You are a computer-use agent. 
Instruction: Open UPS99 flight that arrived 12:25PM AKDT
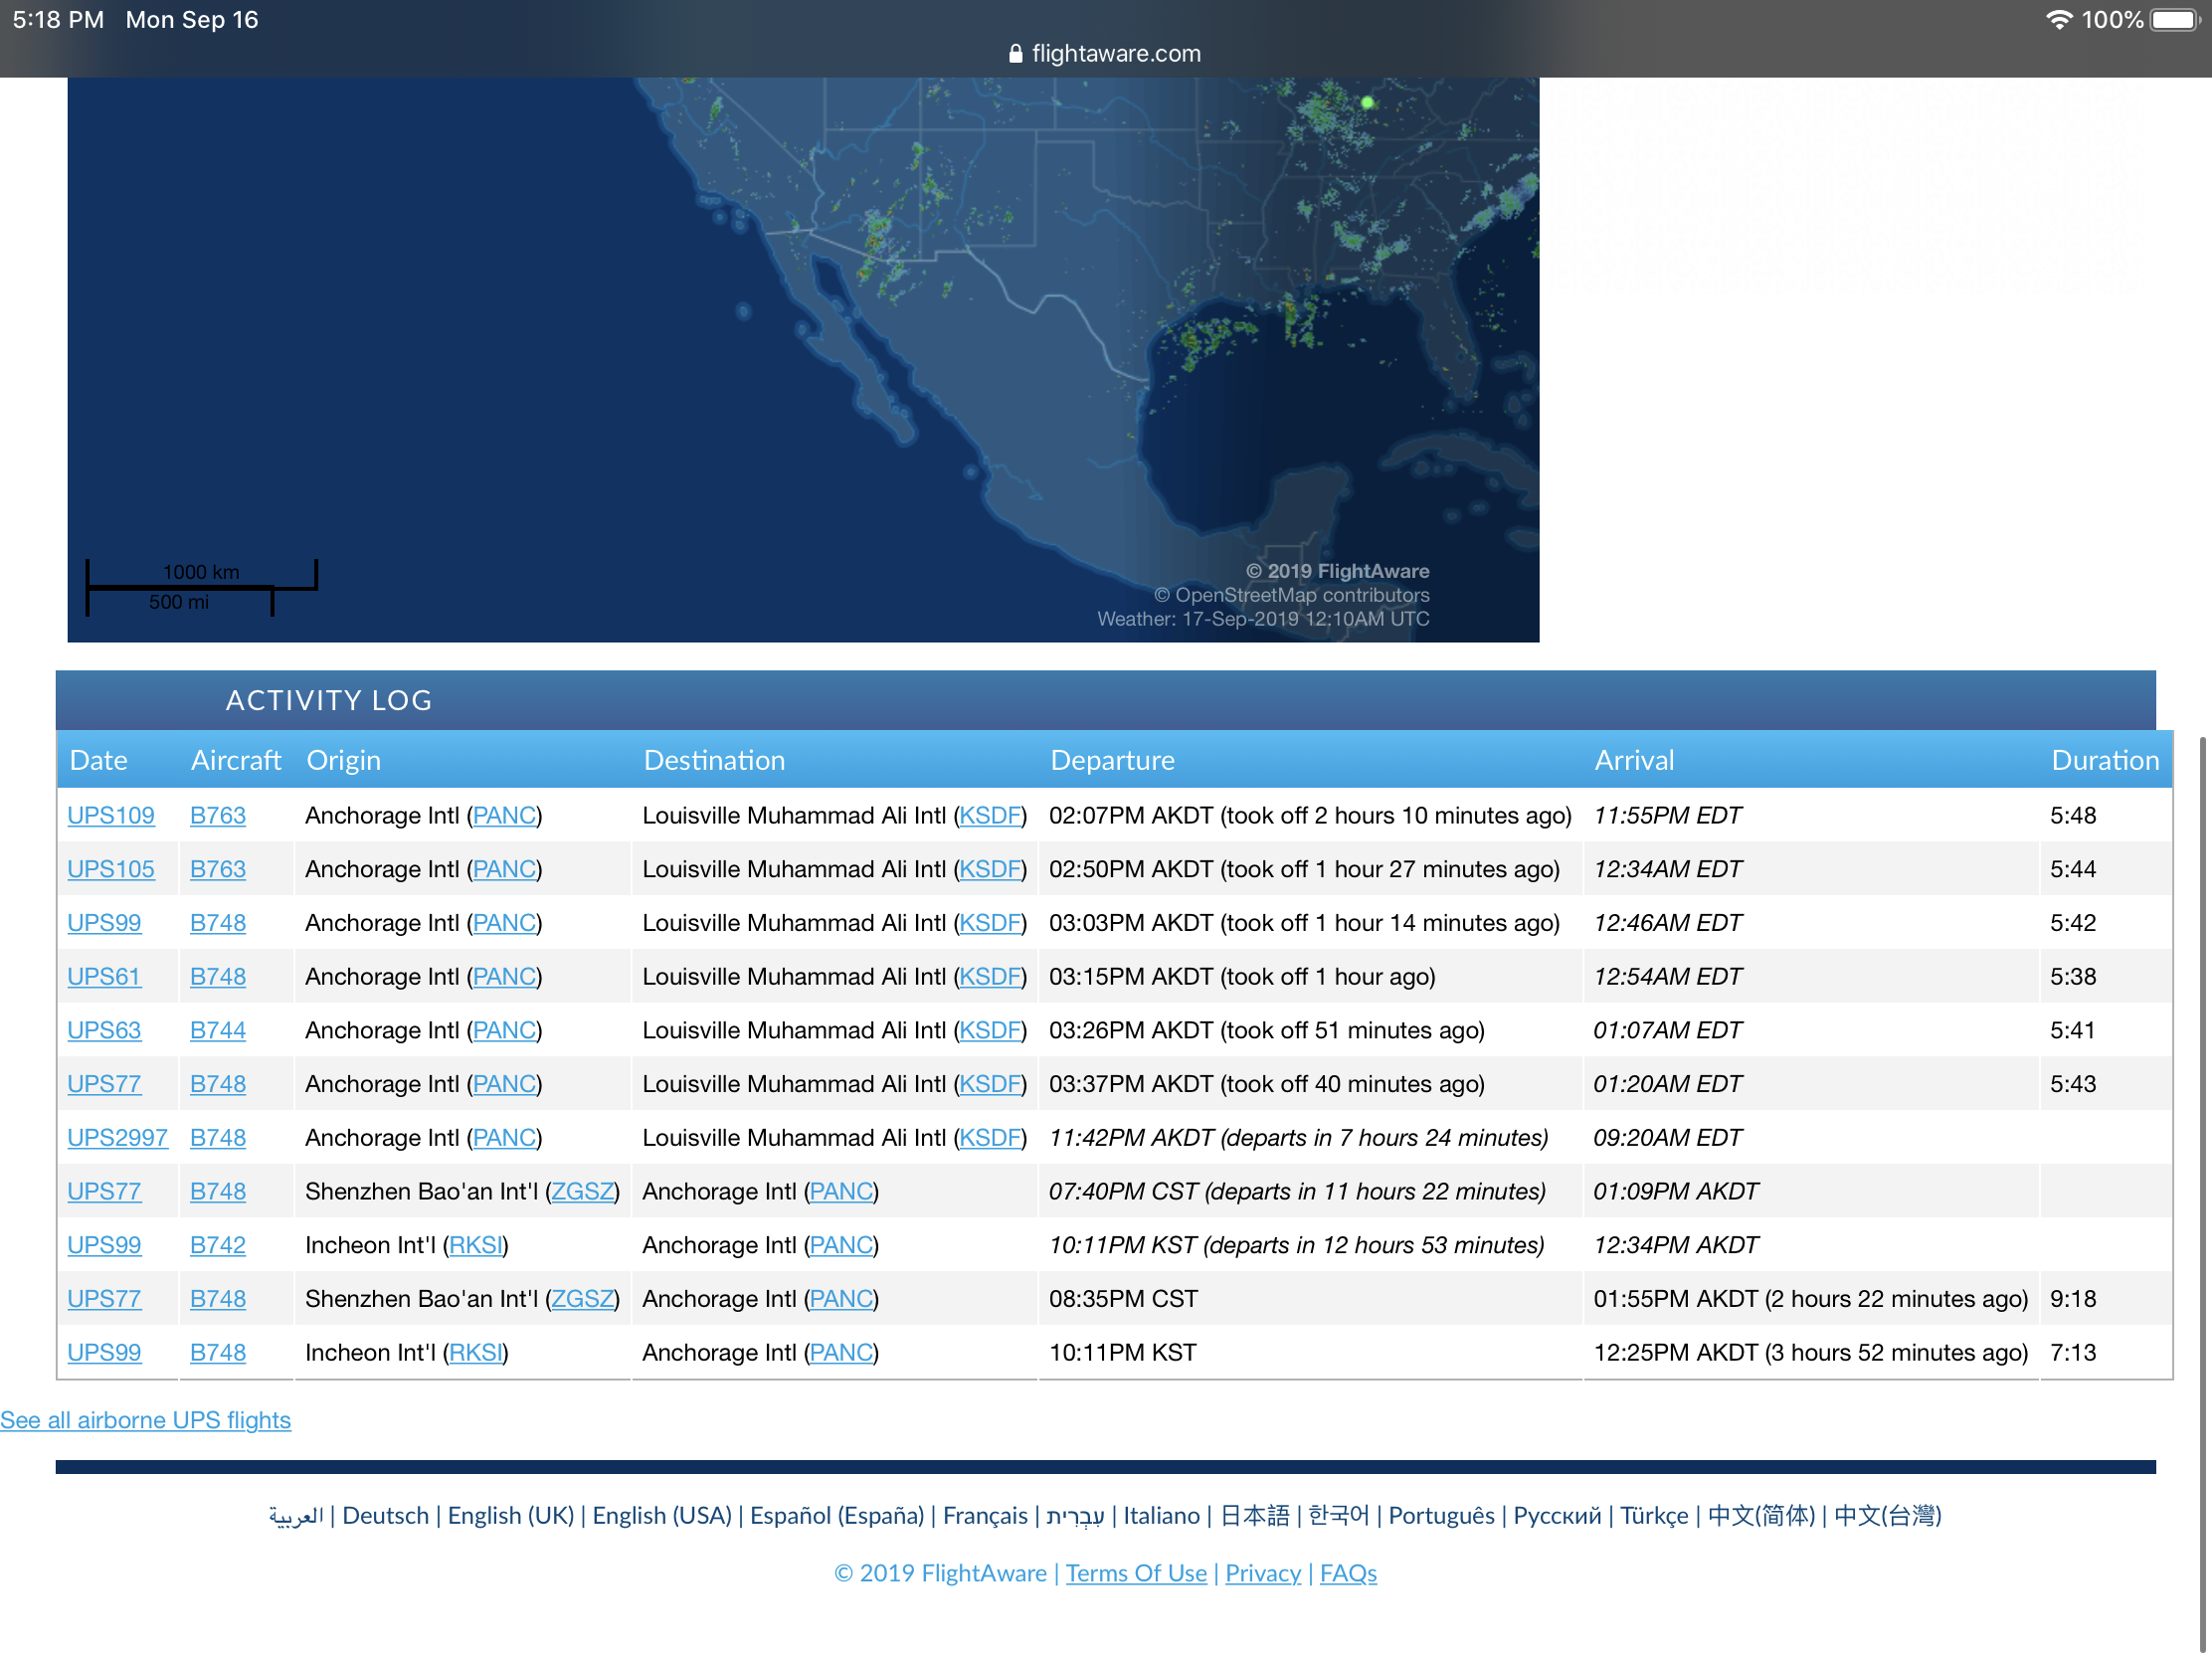click(x=104, y=1354)
